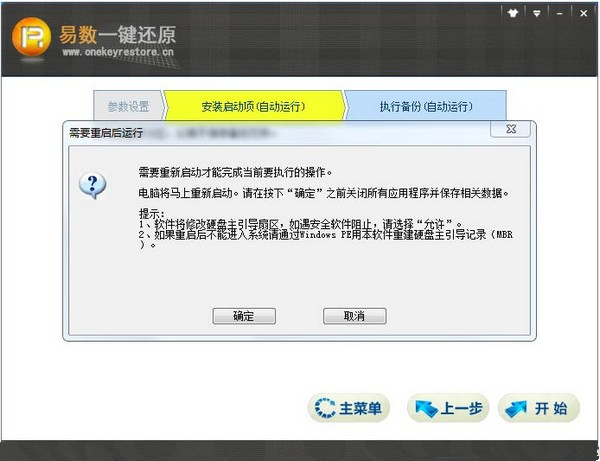The height and width of the screenshot is (461, 600).
Task: Click the orange 易数 logo icon
Action: click(31, 38)
